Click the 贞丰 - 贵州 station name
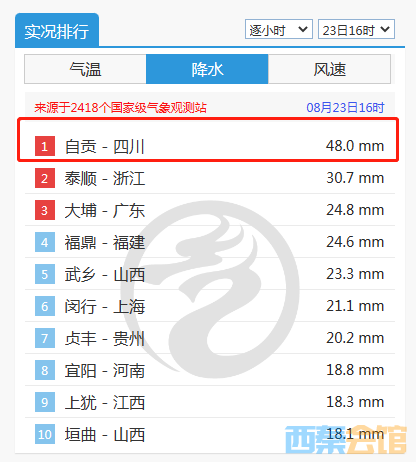Image resolution: width=416 pixels, height=462 pixels. [105, 339]
